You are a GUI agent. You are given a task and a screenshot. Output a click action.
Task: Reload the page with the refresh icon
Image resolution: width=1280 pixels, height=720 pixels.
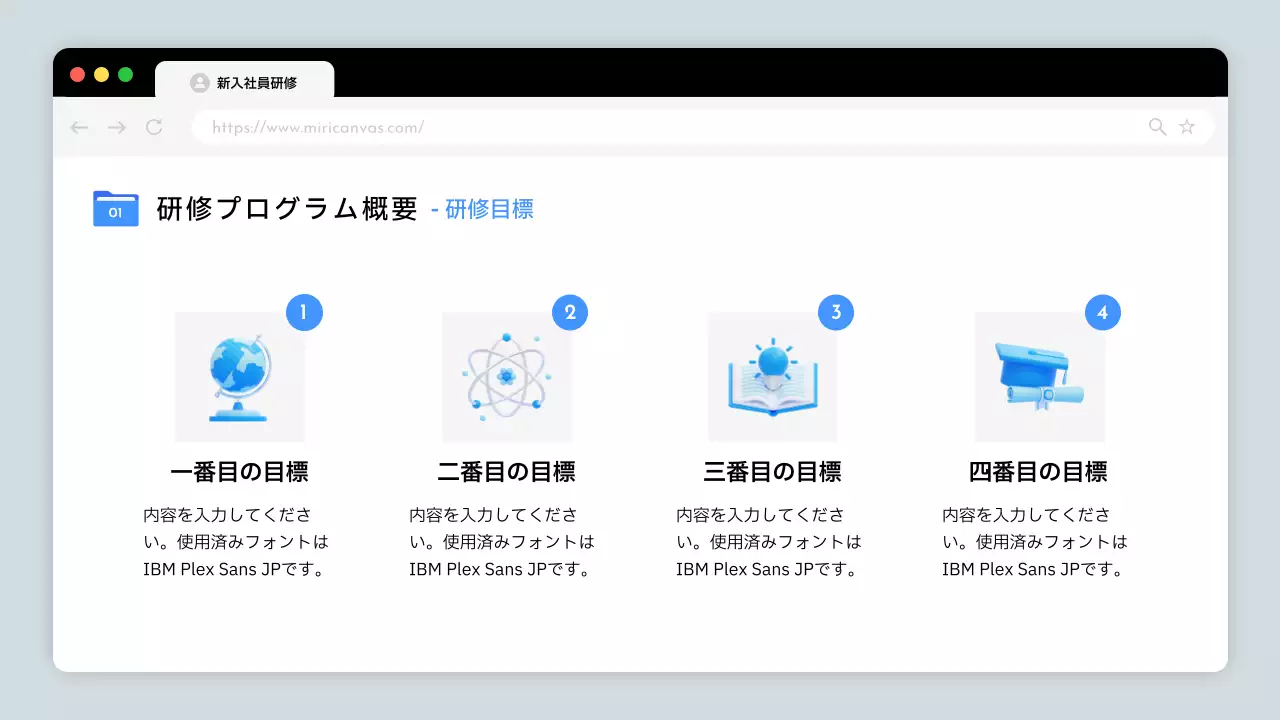pyautogui.click(x=154, y=127)
